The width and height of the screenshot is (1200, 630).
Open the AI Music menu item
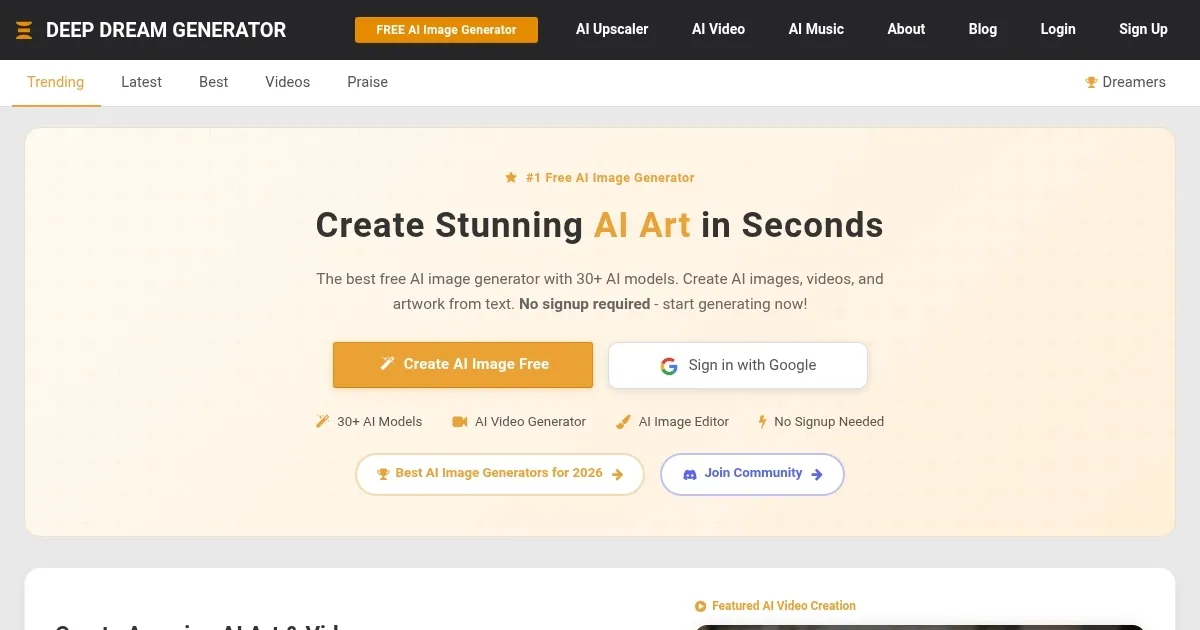click(816, 29)
